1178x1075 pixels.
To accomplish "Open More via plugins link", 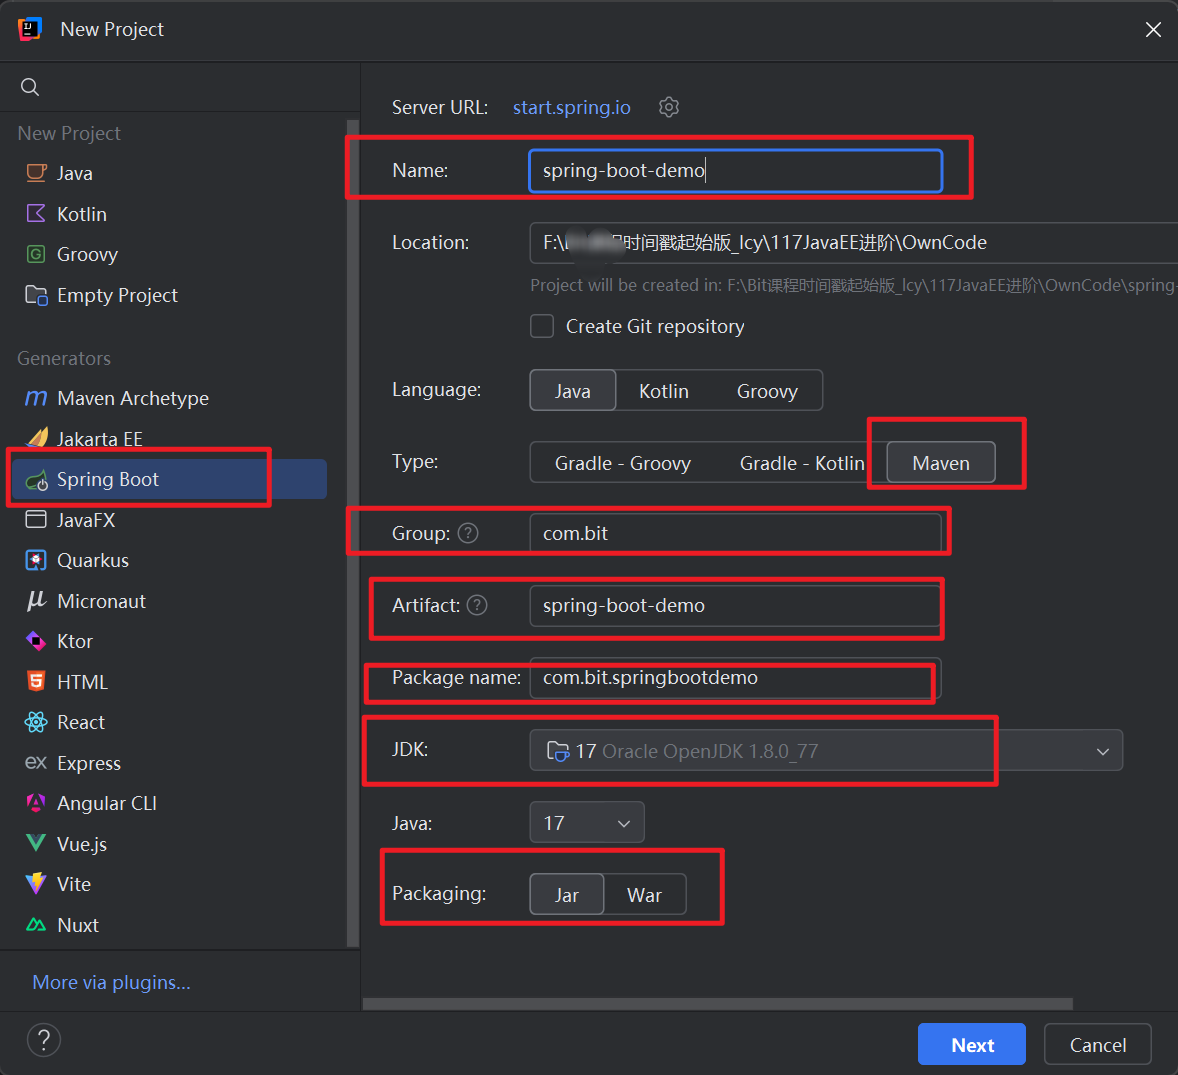I will click(x=111, y=982).
